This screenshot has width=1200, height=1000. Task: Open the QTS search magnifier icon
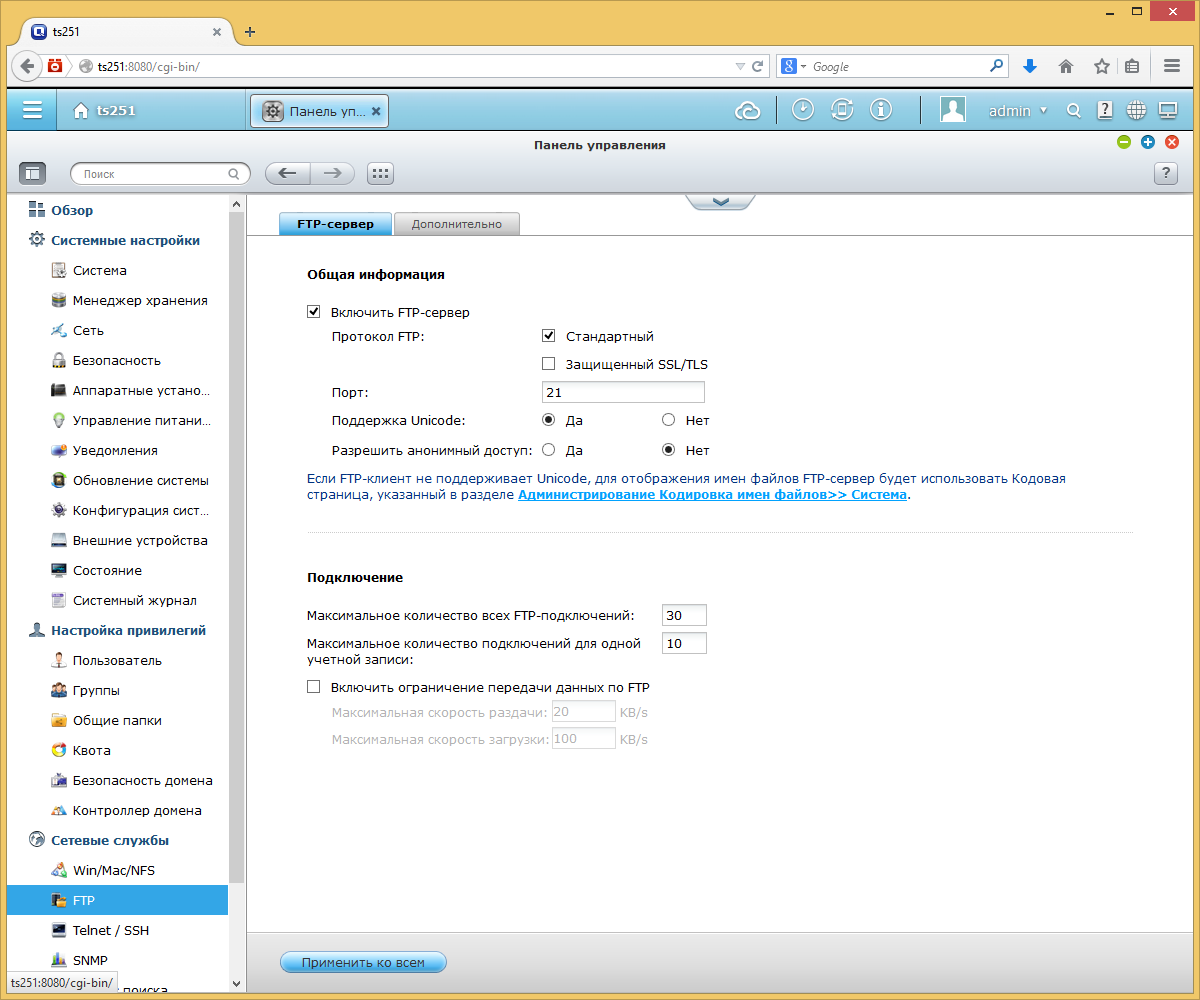pos(1074,111)
